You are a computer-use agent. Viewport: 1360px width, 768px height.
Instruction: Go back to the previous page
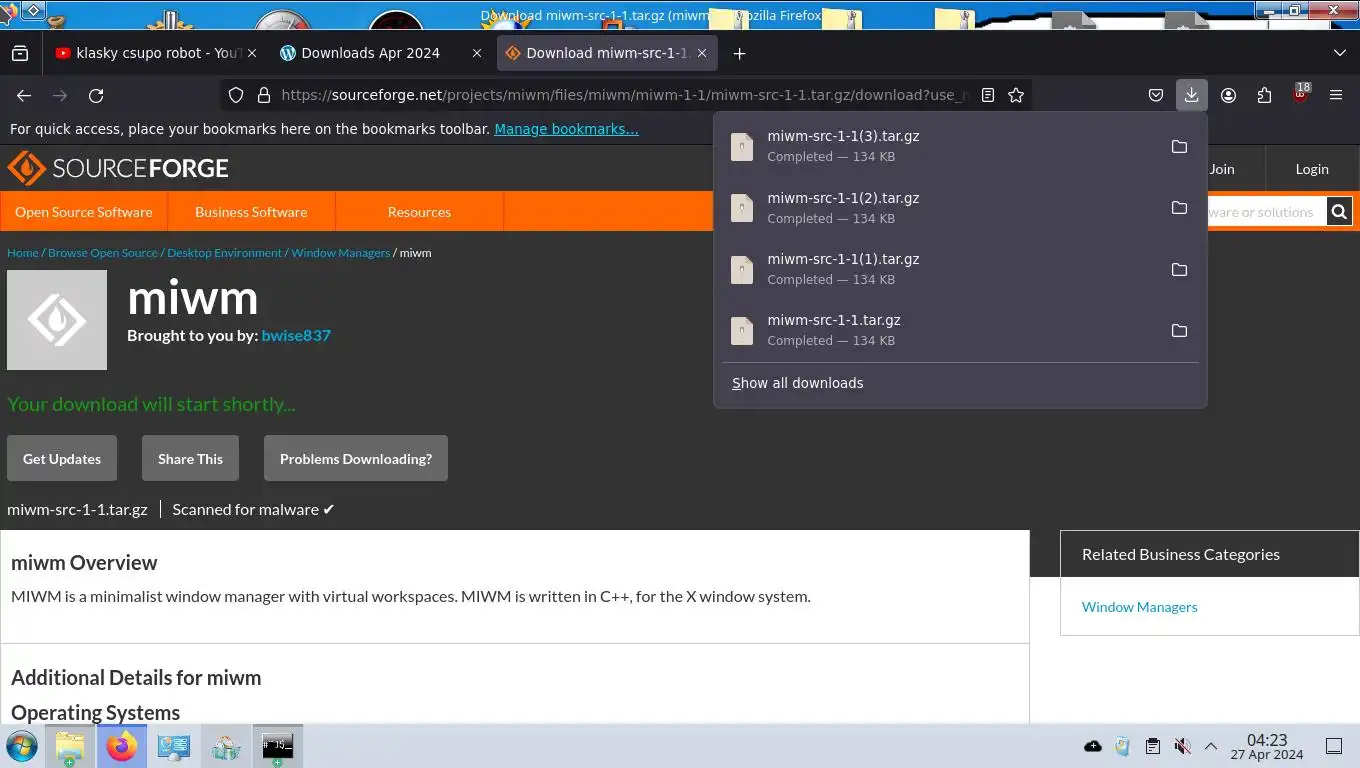24,95
